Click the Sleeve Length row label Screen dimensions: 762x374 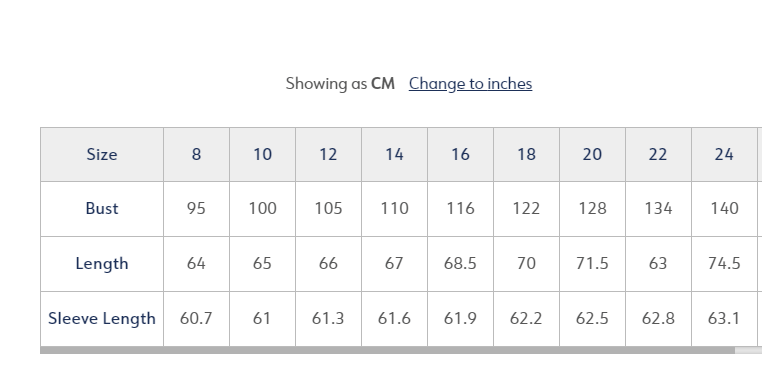[102, 319]
